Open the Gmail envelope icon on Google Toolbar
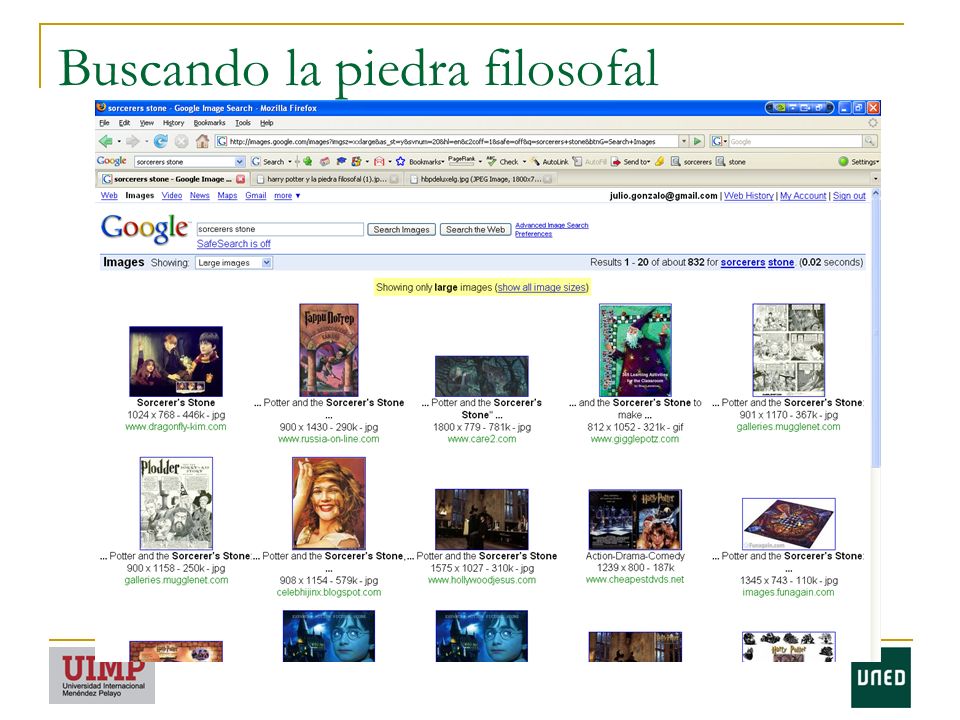 tap(379, 162)
